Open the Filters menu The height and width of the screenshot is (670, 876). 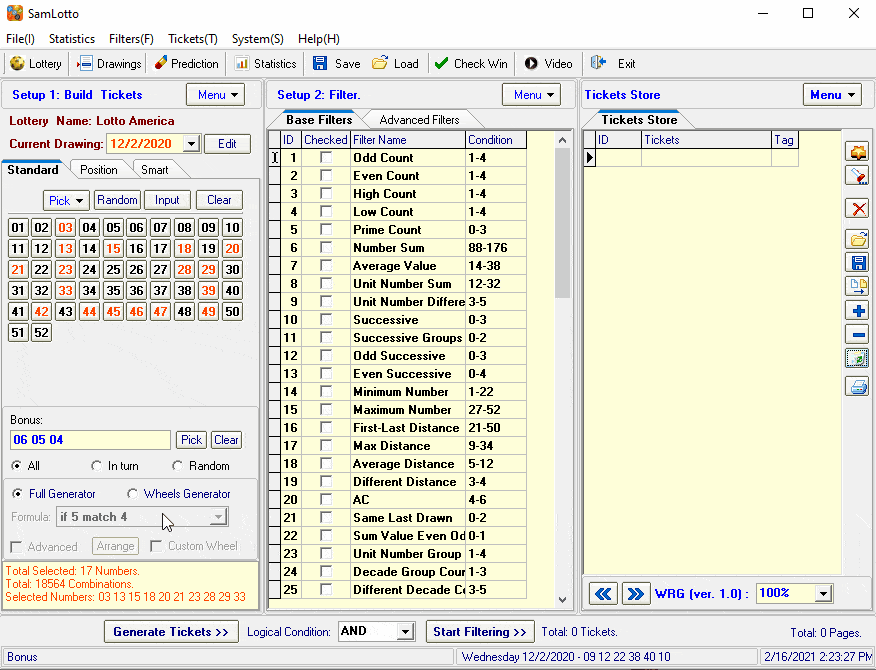coord(131,39)
